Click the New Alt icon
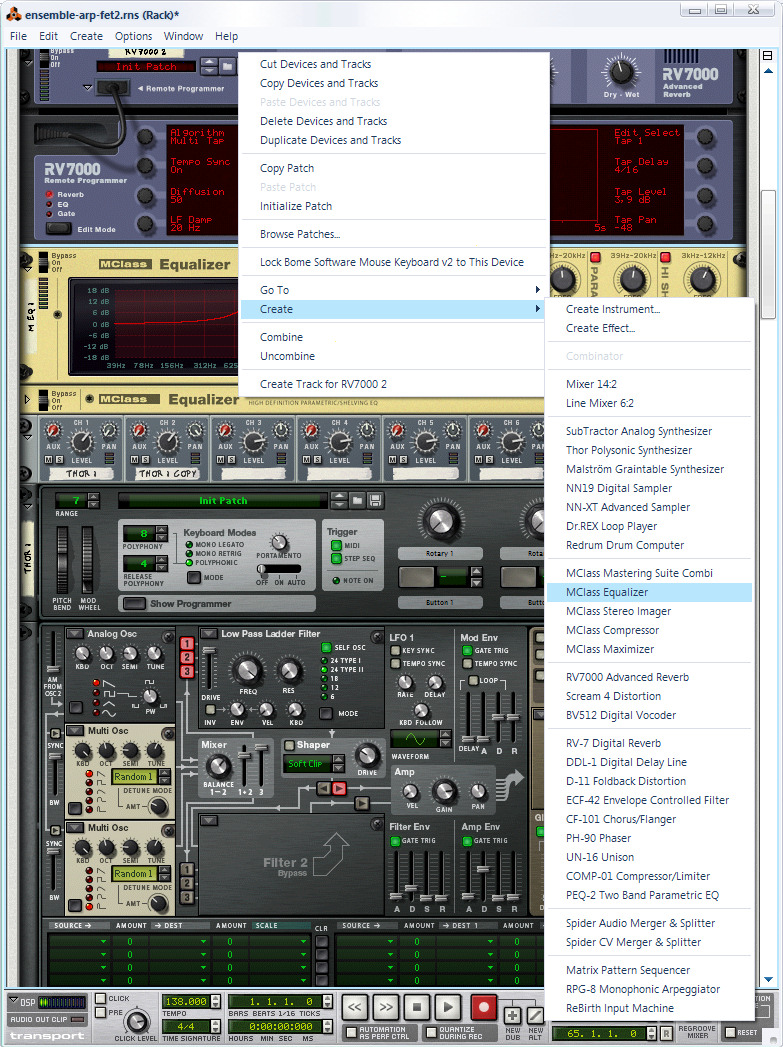Screen dimensions: 783x1047 (535, 1016)
